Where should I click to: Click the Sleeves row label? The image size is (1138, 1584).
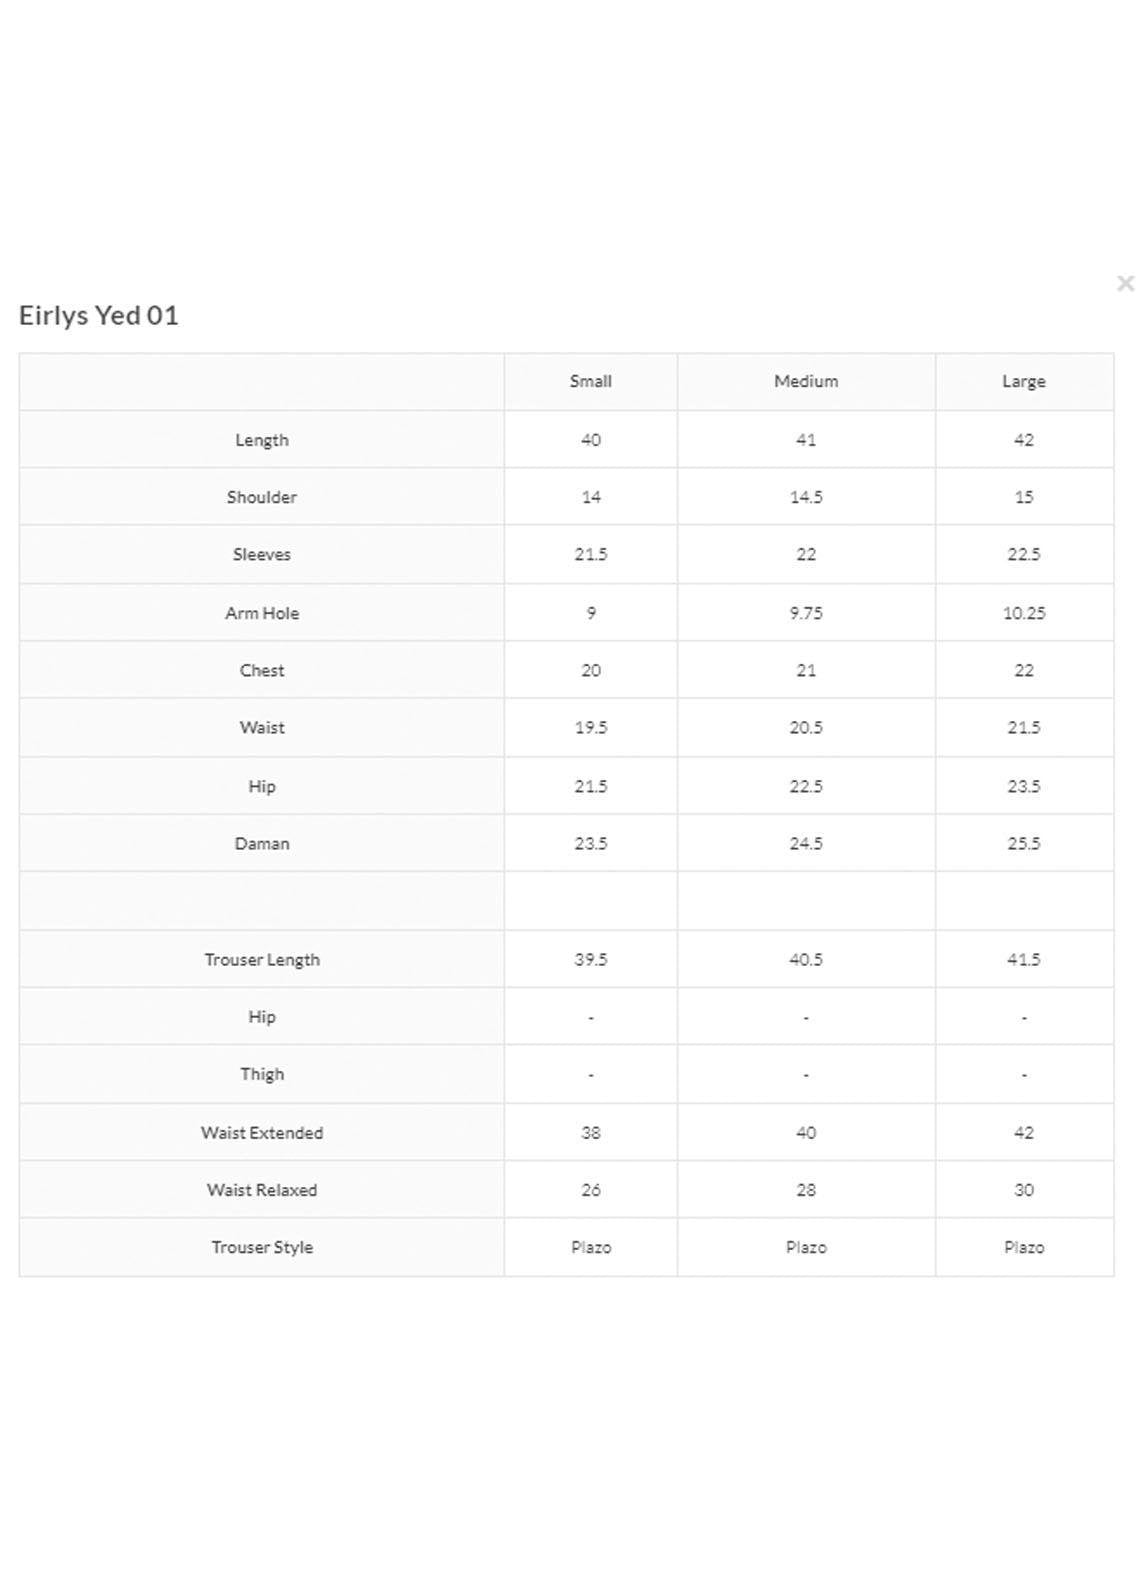[262, 554]
